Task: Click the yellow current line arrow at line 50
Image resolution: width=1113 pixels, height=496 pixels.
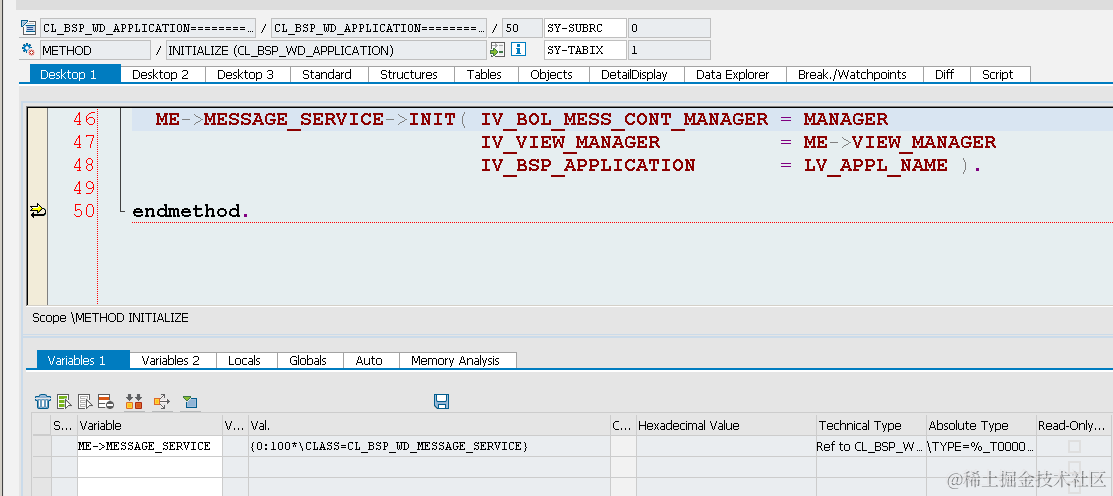Action: (38, 211)
